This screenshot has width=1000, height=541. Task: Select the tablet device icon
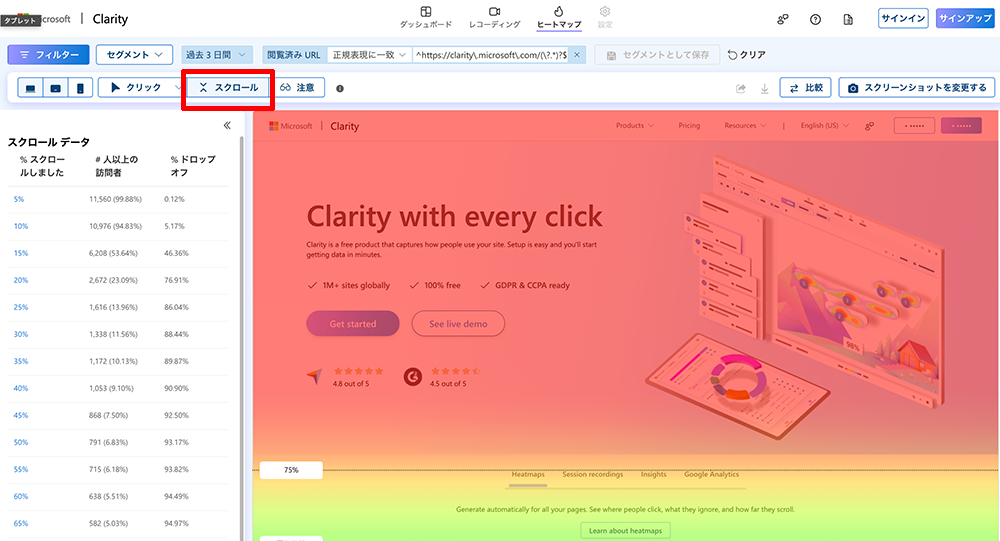(x=56, y=88)
